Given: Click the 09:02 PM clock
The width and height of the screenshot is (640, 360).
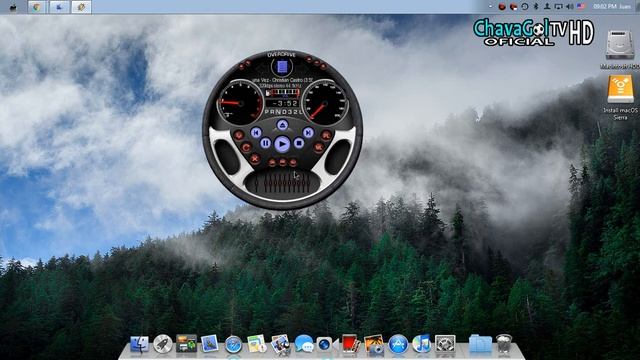Looking at the screenshot, I should (605, 7).
